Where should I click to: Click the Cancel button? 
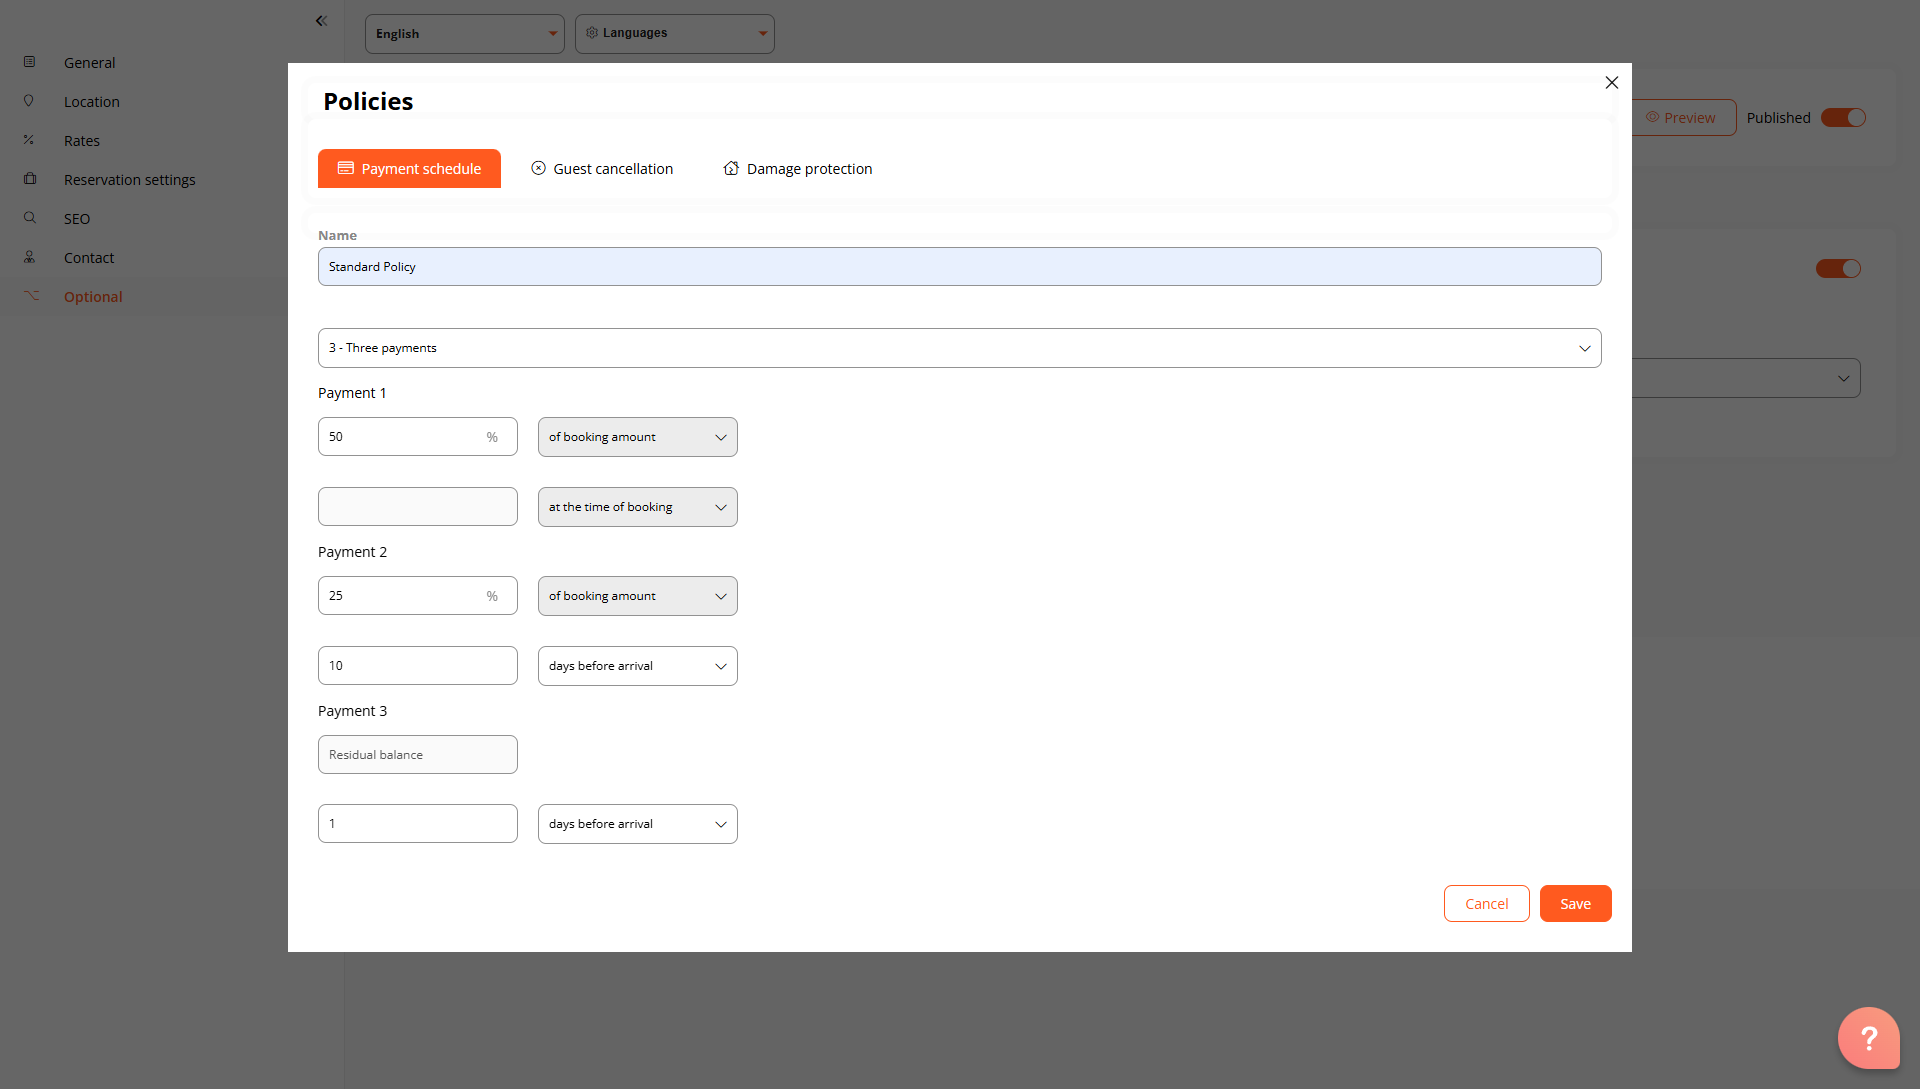tap(1487, 904)
